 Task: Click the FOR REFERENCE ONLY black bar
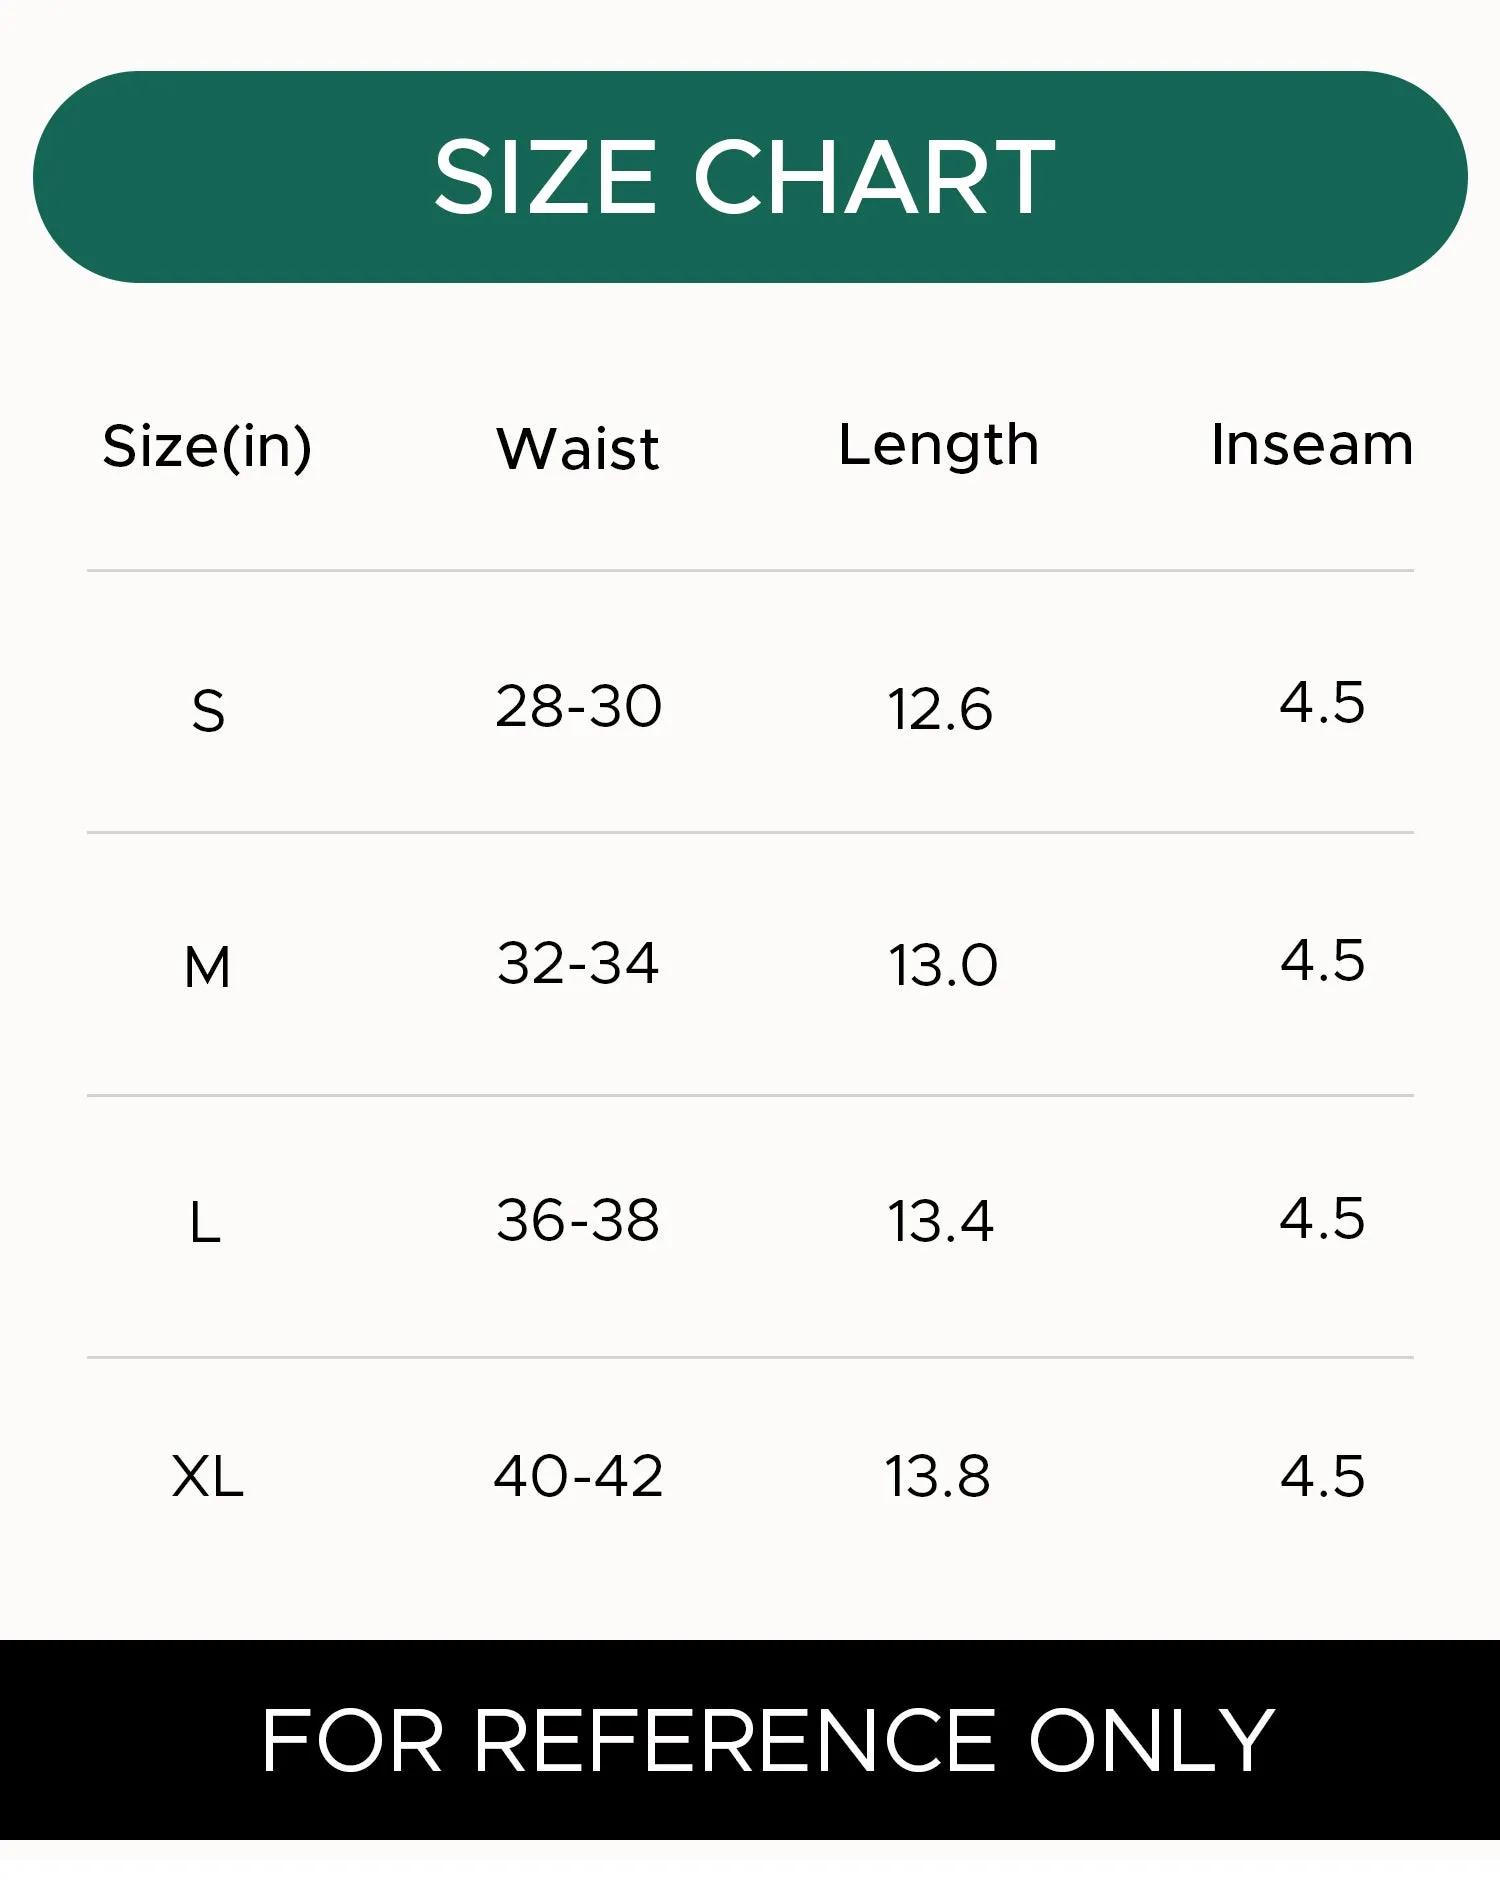[x=750, y=1740]
